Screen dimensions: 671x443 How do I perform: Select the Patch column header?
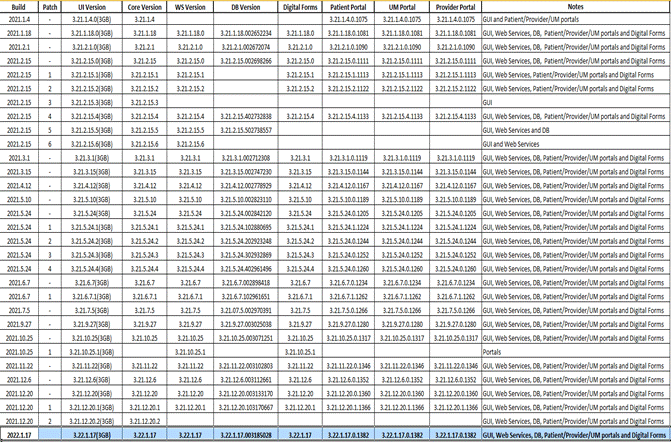tap(52, 5)
